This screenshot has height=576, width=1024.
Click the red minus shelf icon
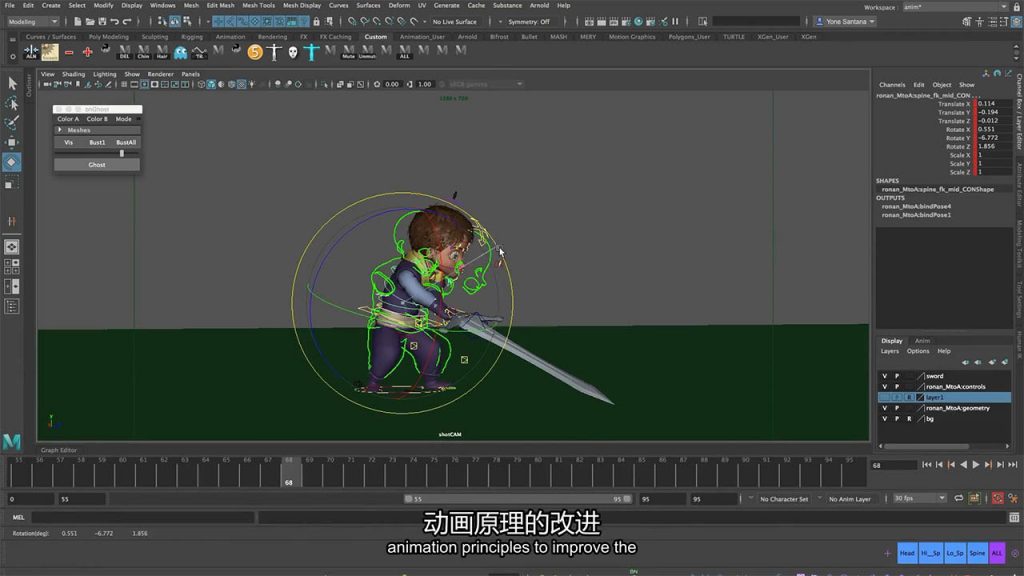(69, 52)
